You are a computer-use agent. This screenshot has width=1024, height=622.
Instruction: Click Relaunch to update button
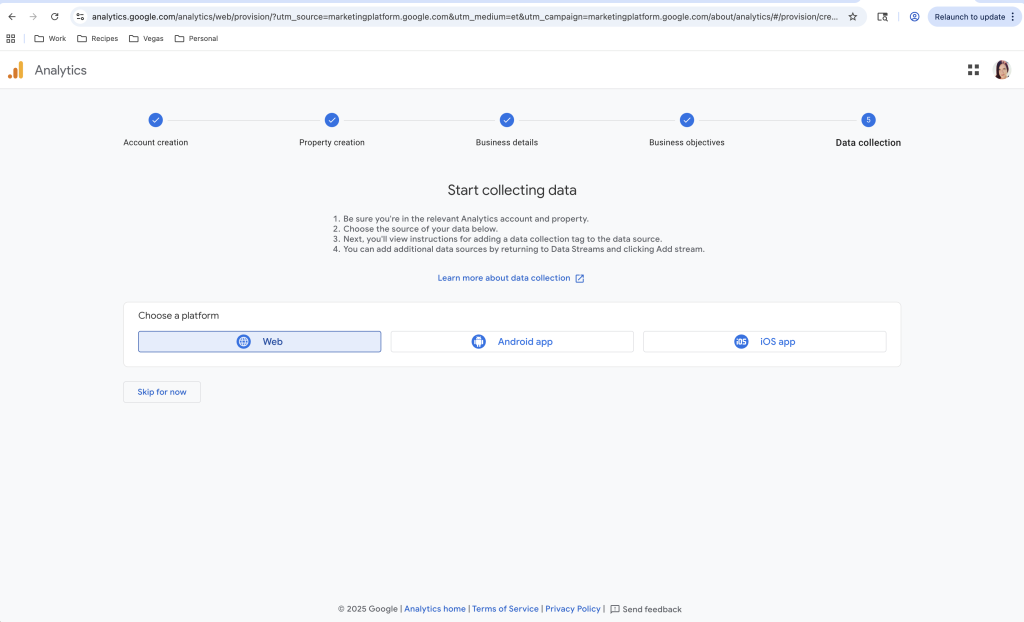pyautogui.click(x=969, y=17)
